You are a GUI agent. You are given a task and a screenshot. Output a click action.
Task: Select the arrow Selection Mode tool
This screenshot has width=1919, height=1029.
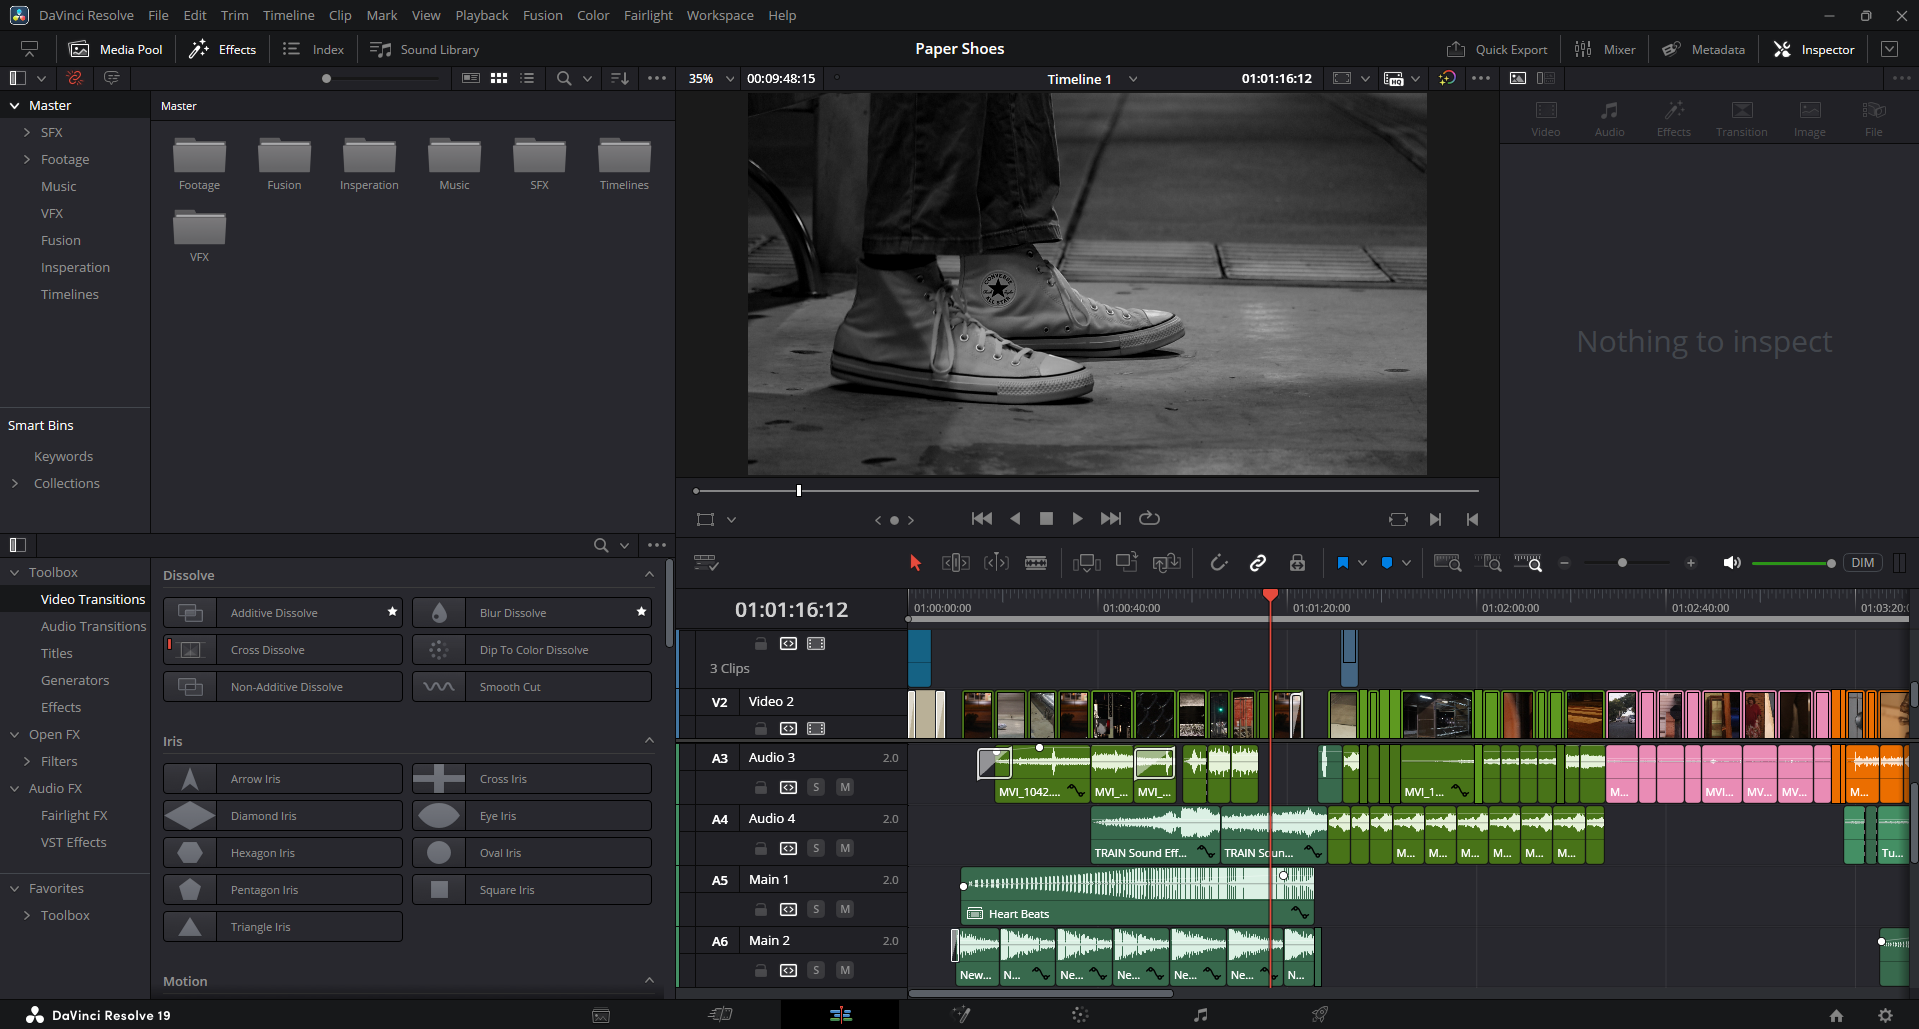[x=915, y=563]
